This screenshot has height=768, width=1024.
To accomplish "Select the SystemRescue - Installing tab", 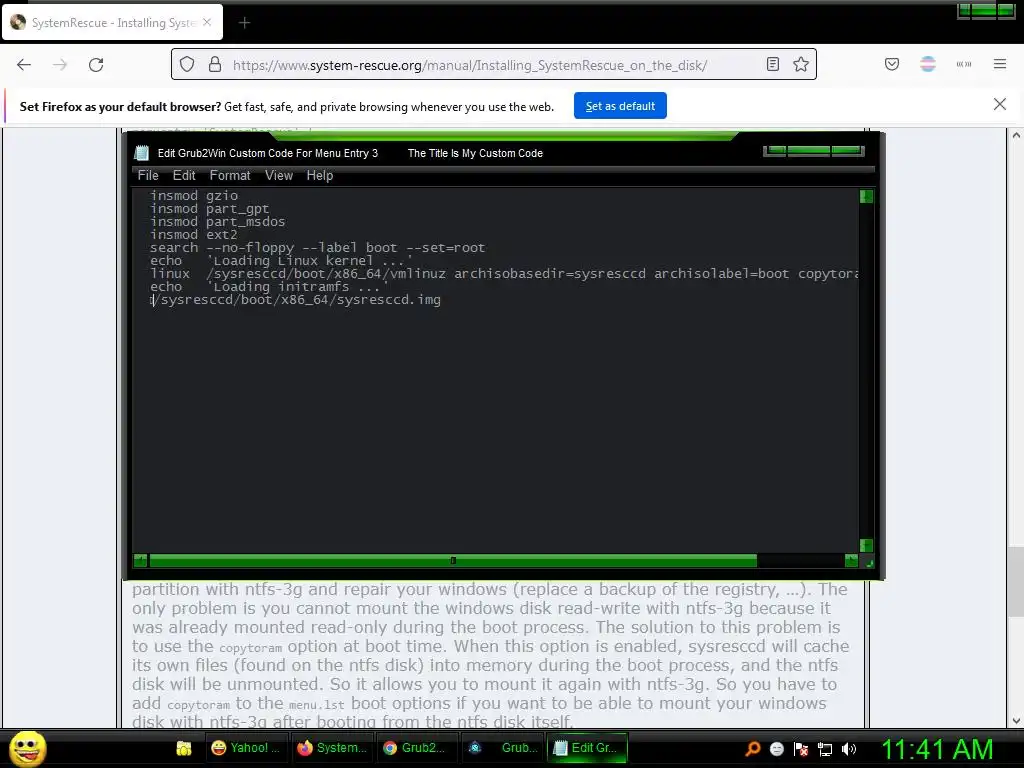I will coord(112,23).
